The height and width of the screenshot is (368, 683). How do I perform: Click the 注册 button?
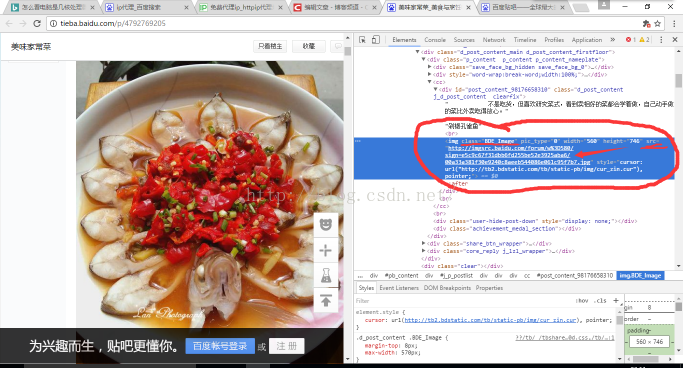coord(287,346)
